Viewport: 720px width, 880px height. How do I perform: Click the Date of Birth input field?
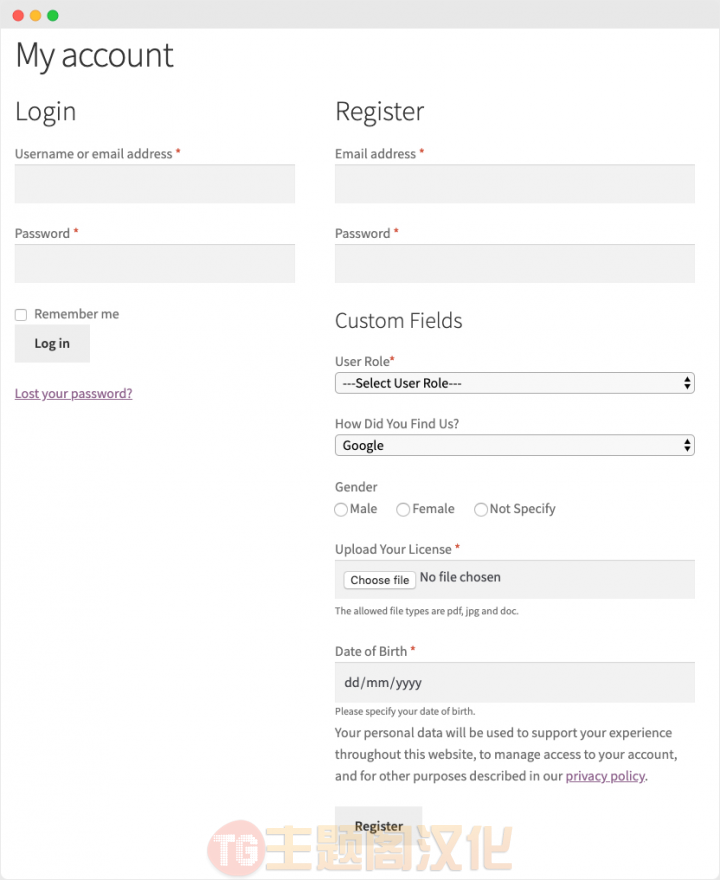point(515,682)
